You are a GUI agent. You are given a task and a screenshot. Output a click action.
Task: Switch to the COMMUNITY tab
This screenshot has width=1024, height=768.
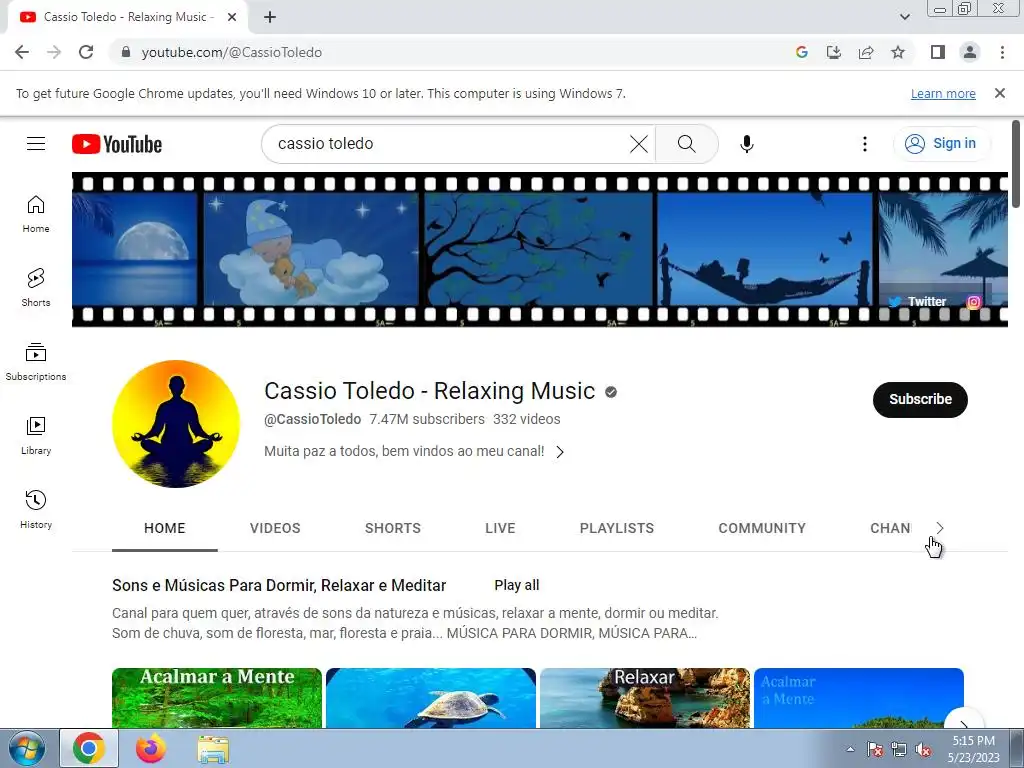point(762,528)
